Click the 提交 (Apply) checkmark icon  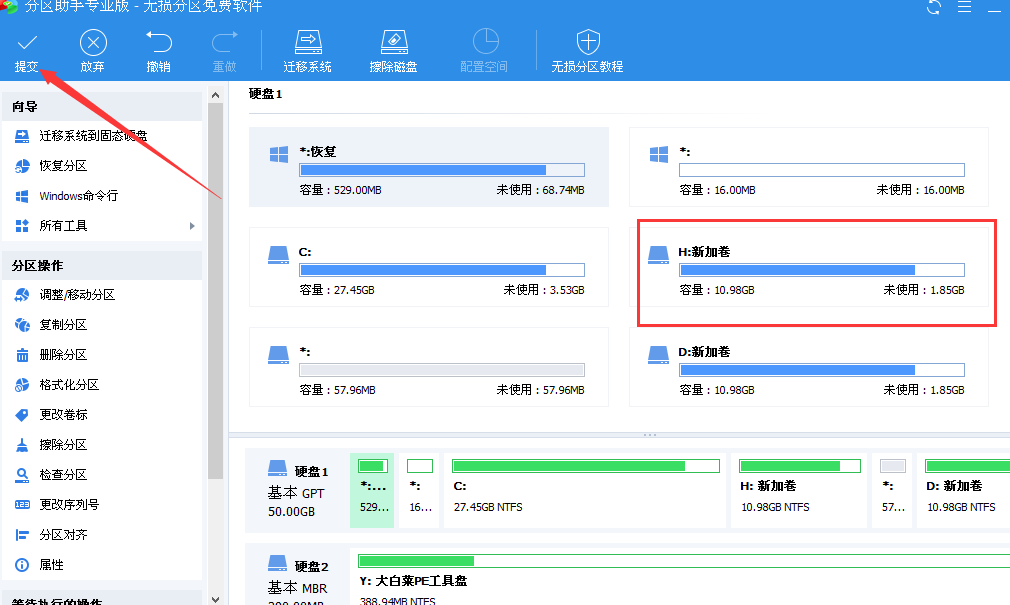[x=27, y=43]
